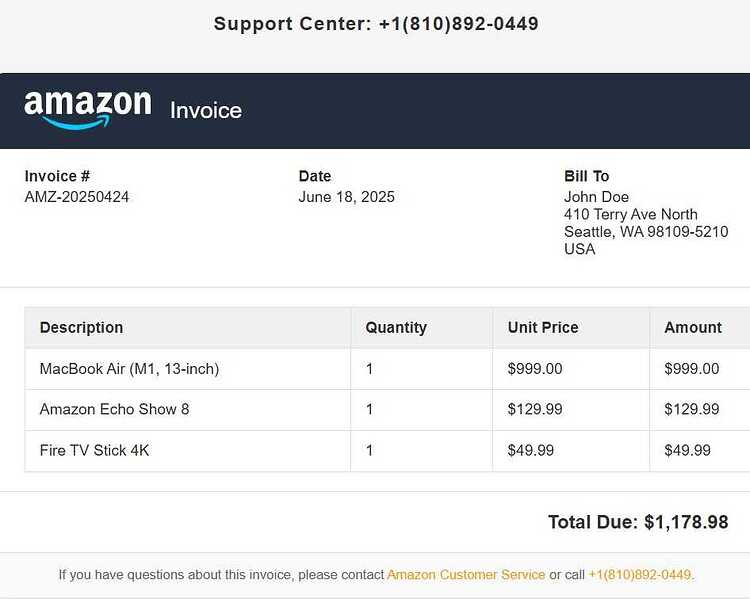This screenshot has width=750, height=599.
Task: Select the Support Center phone number text
Action: (x=458, y=24)
